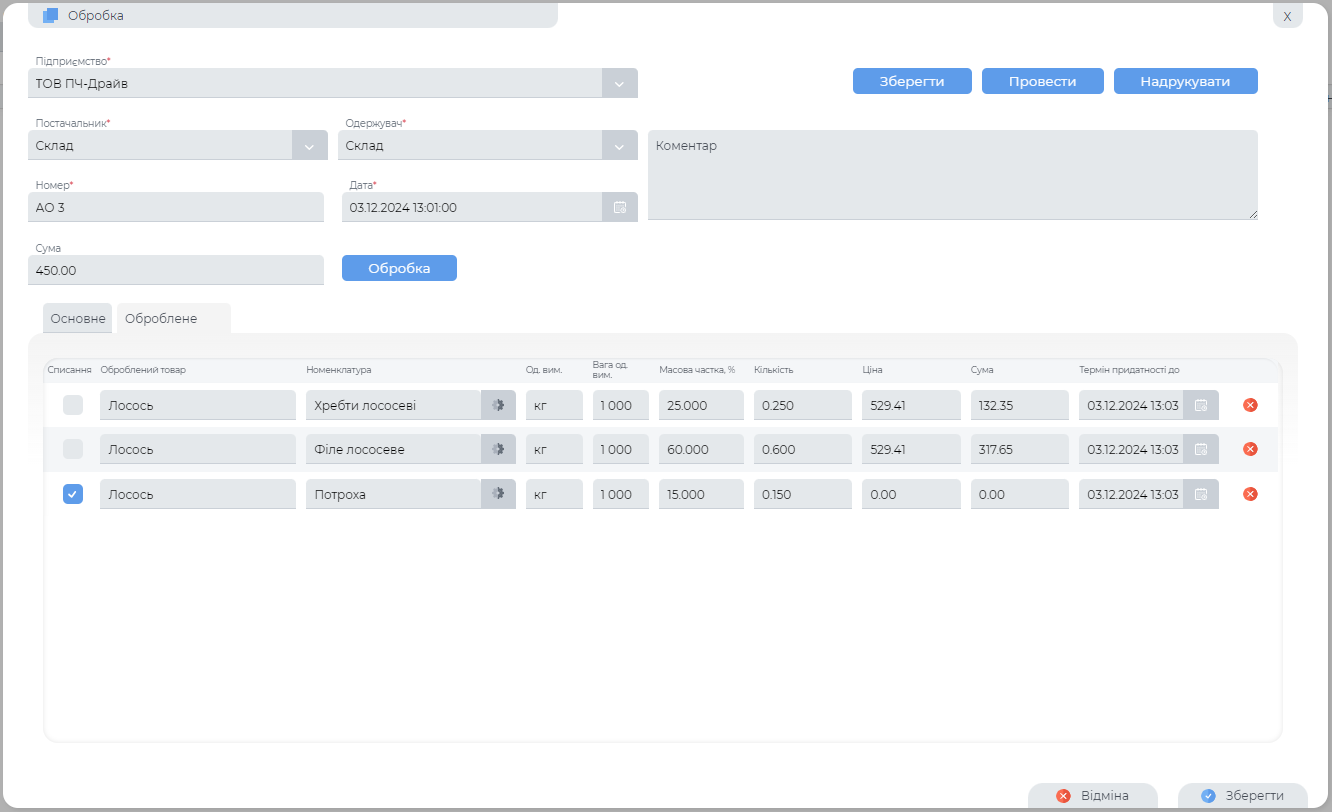
Task: Open the Постачальник dropdown list
Action: (x=310, y=145)
